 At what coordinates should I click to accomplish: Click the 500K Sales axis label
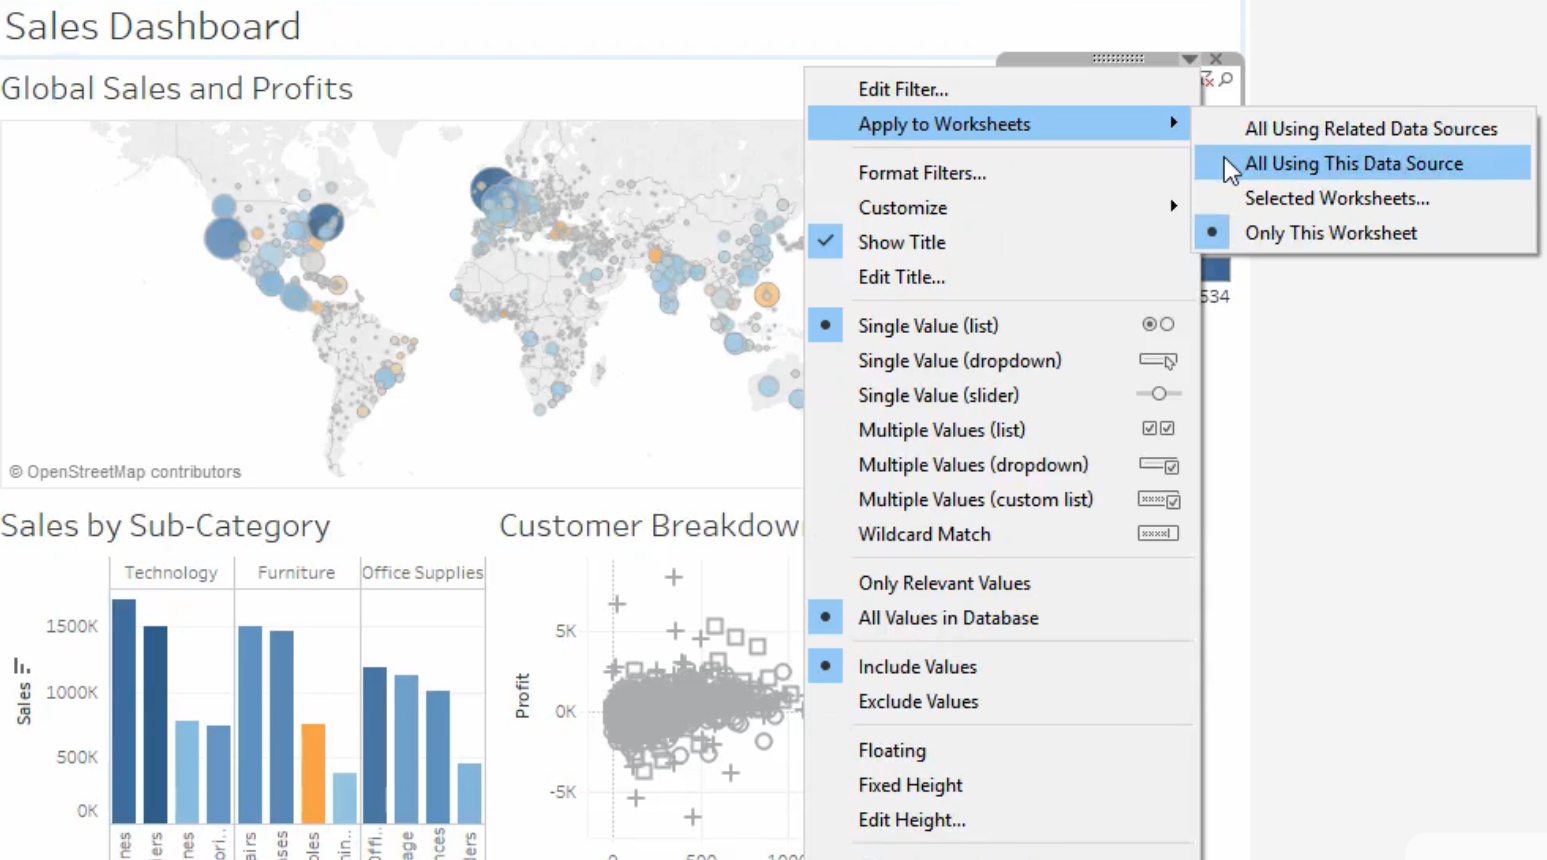pyautogui.click(x=76, y=757)
